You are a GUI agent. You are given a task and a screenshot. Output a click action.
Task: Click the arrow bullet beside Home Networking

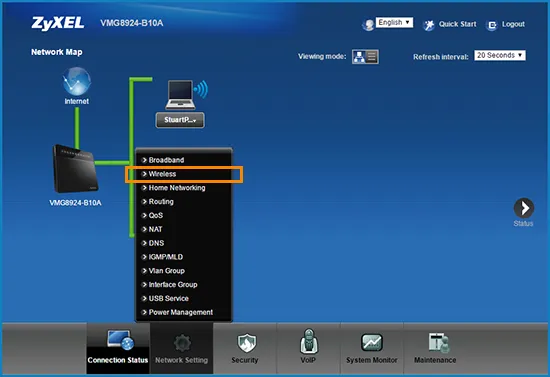coord(144,188)
